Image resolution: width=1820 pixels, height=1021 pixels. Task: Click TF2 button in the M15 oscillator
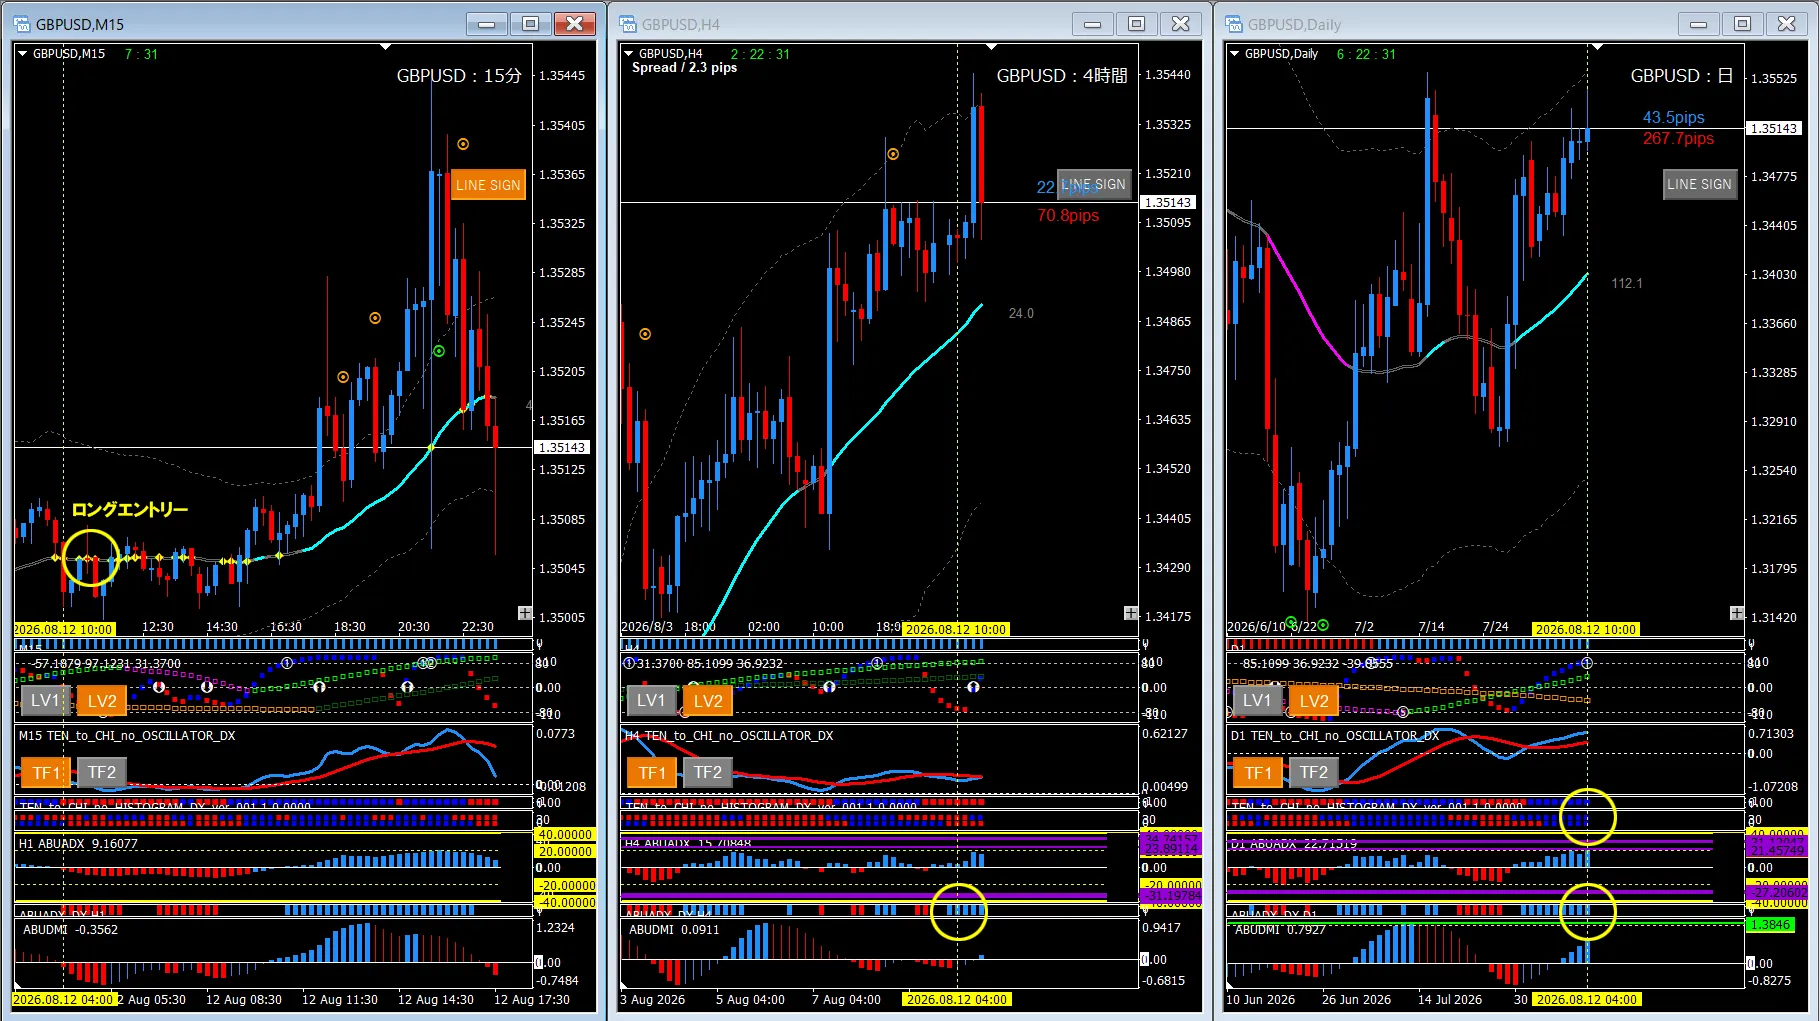(x=102, y=772)
